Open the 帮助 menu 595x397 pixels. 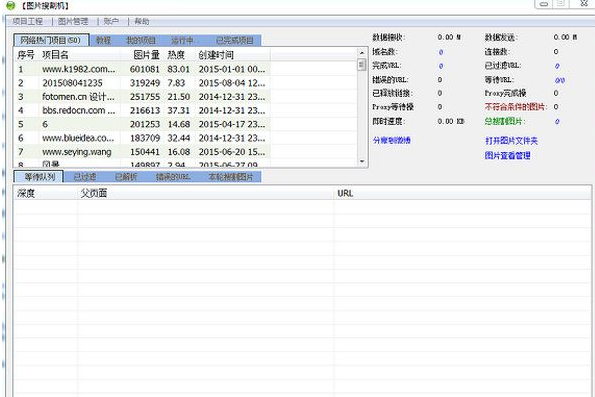(x=142, y=21)
